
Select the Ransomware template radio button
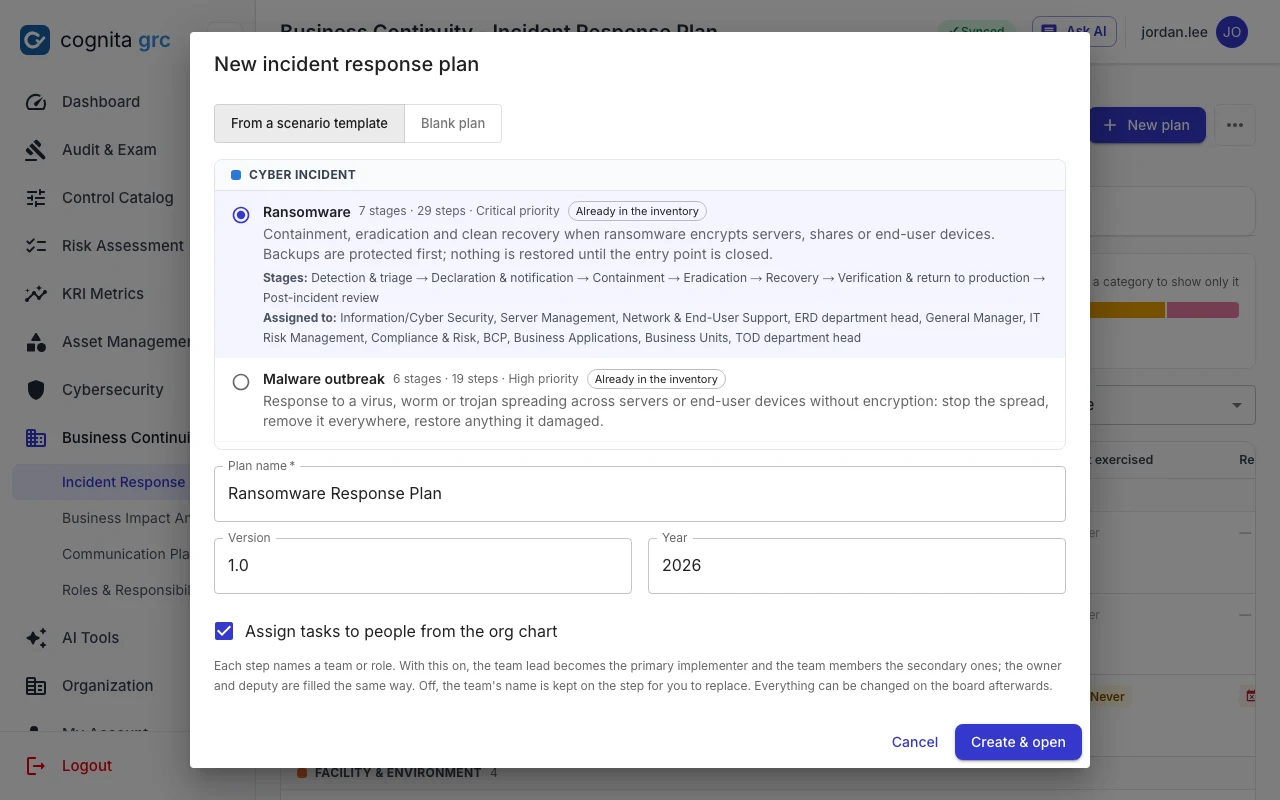click(241, 215)
